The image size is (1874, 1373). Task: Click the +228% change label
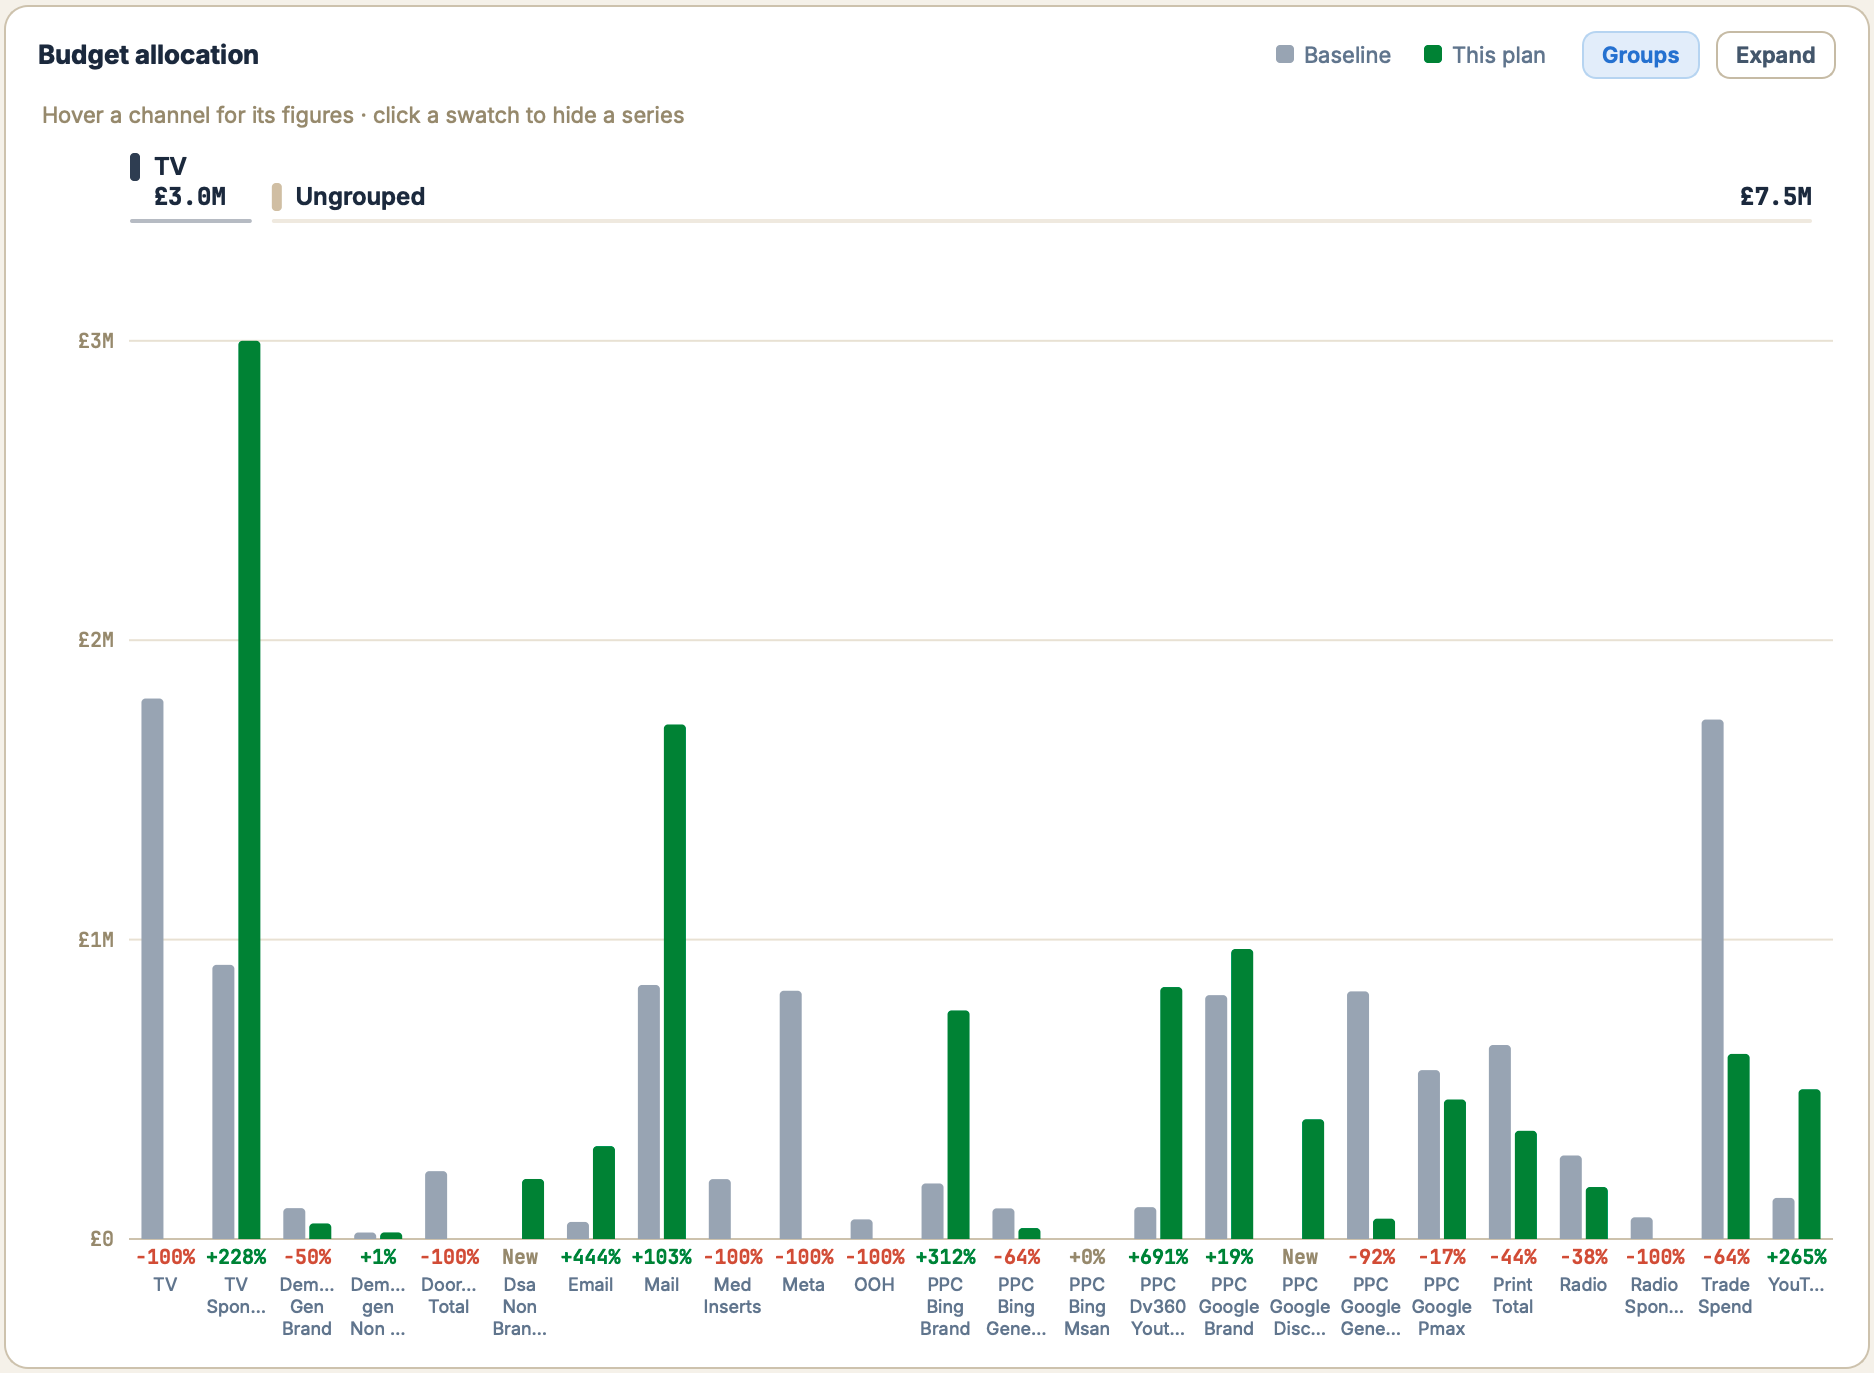click(x=236, y=1257)
